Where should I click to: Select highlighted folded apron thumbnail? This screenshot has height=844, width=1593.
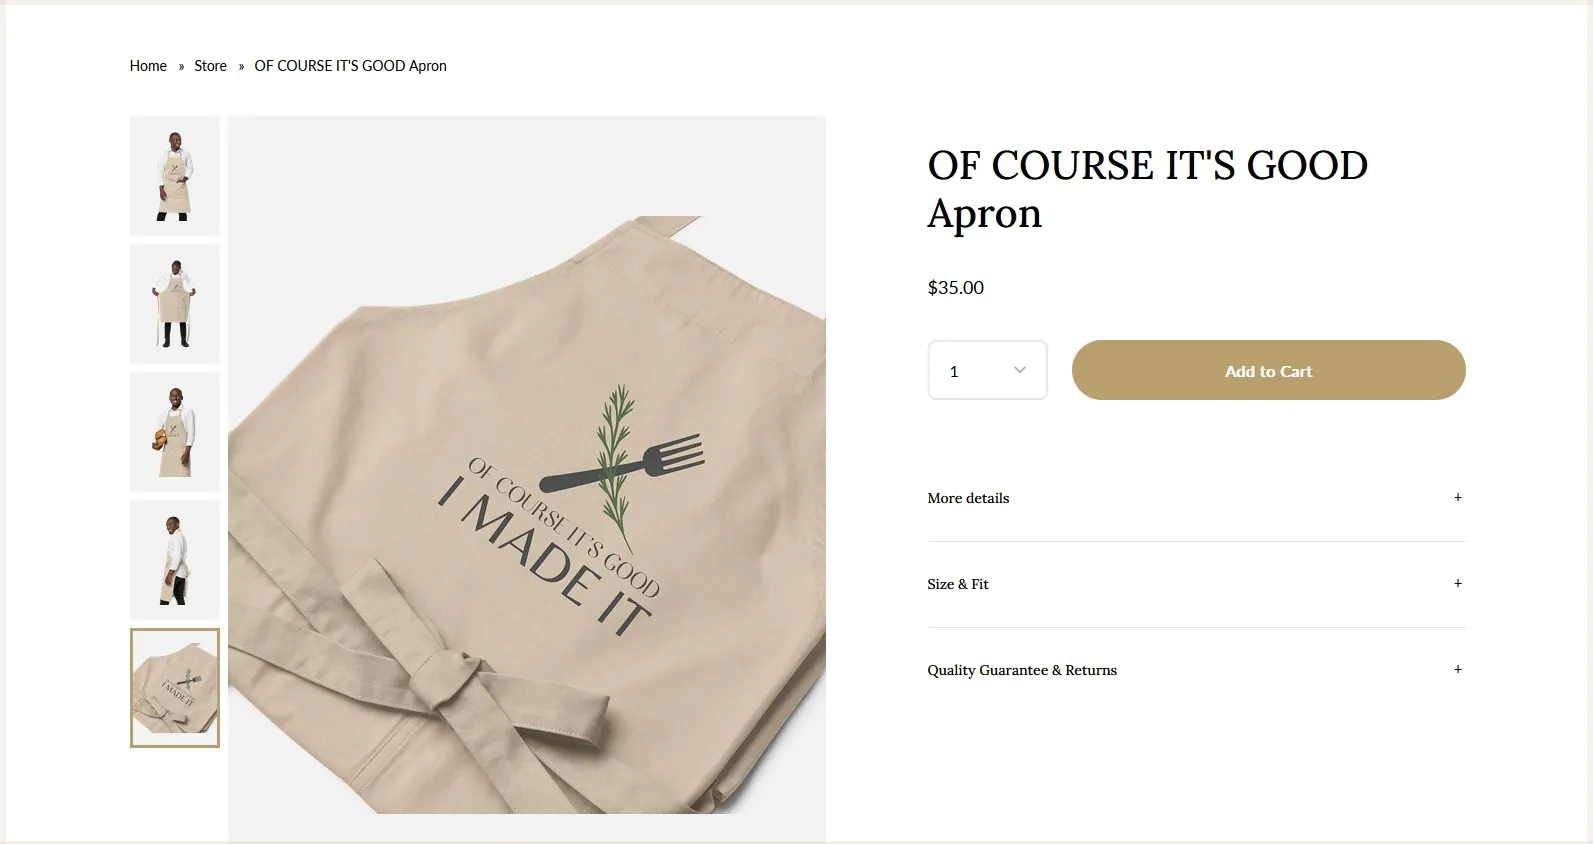175,688
